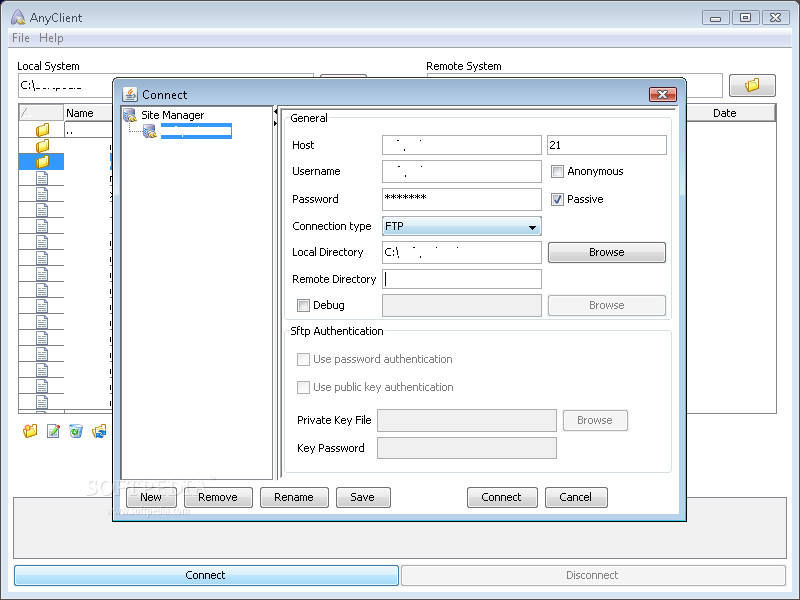Click the Local System path field in the main window

[x=66, y=85]
